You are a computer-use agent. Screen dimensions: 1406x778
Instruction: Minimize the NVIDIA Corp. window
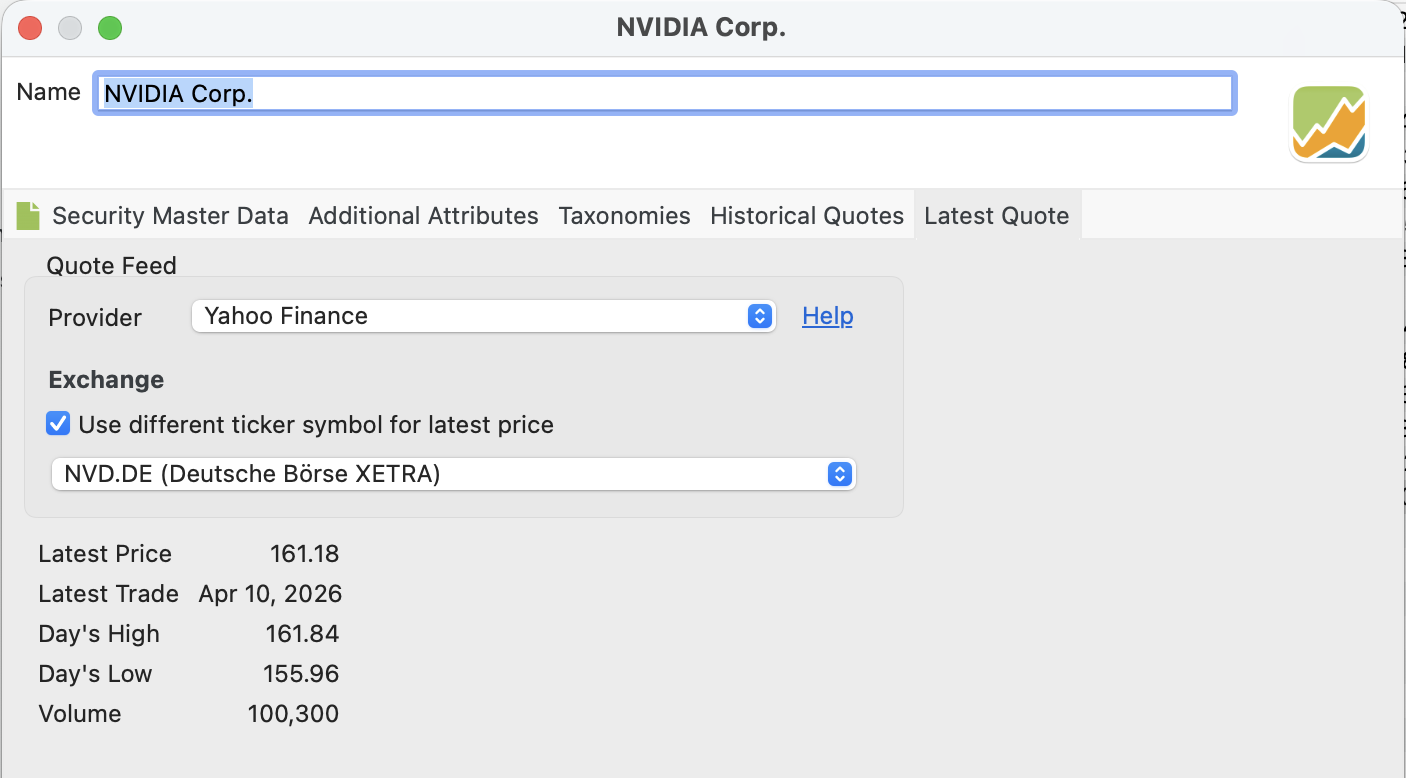click(x=70, y=28)
